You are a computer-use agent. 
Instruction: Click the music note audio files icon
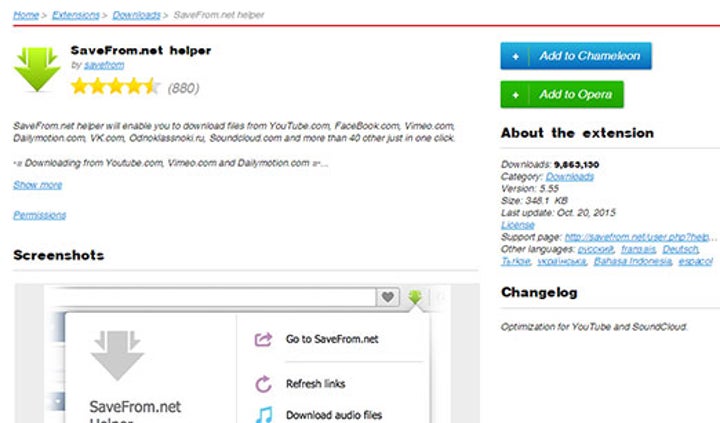[x=263, y=413]
